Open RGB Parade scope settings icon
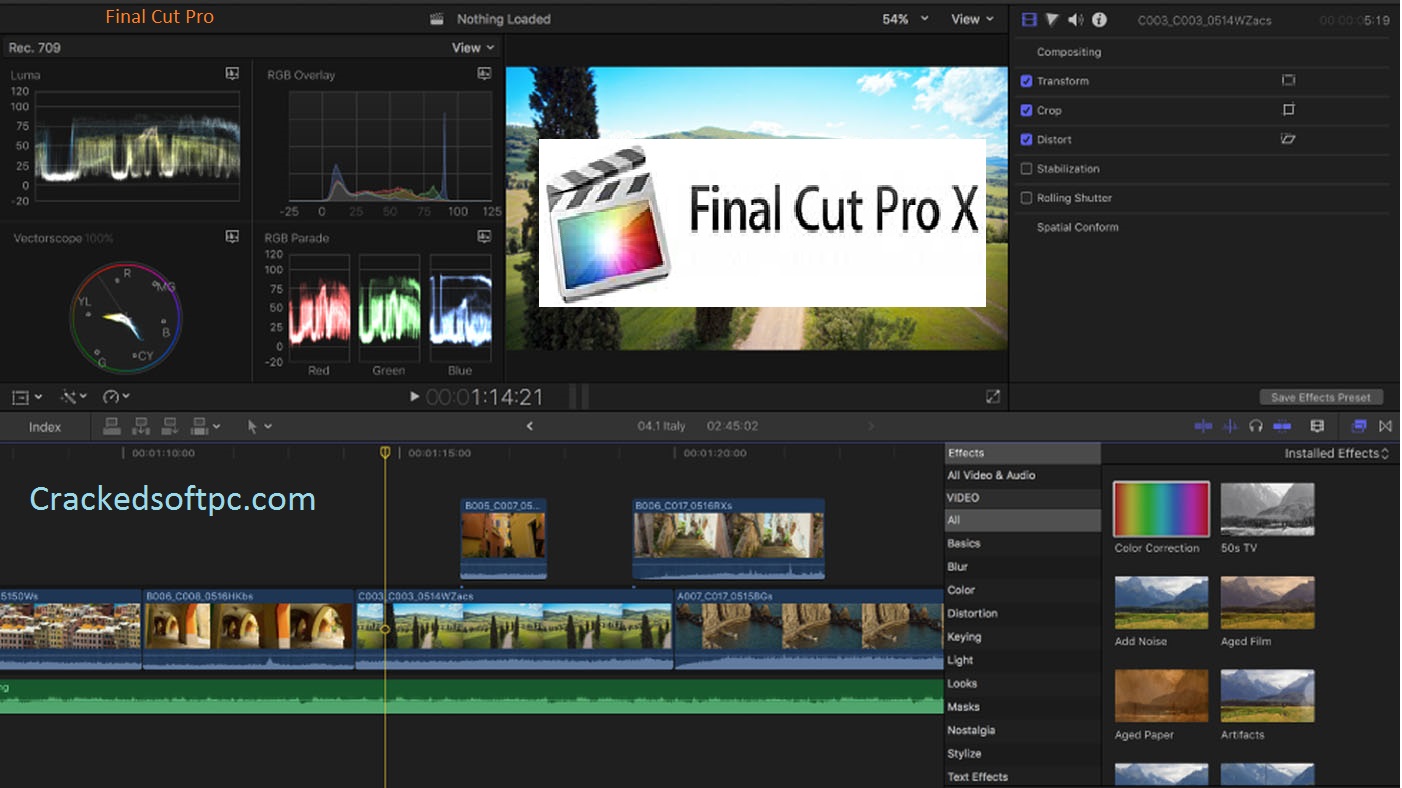 pyautogui.click(x=484, y=237)
